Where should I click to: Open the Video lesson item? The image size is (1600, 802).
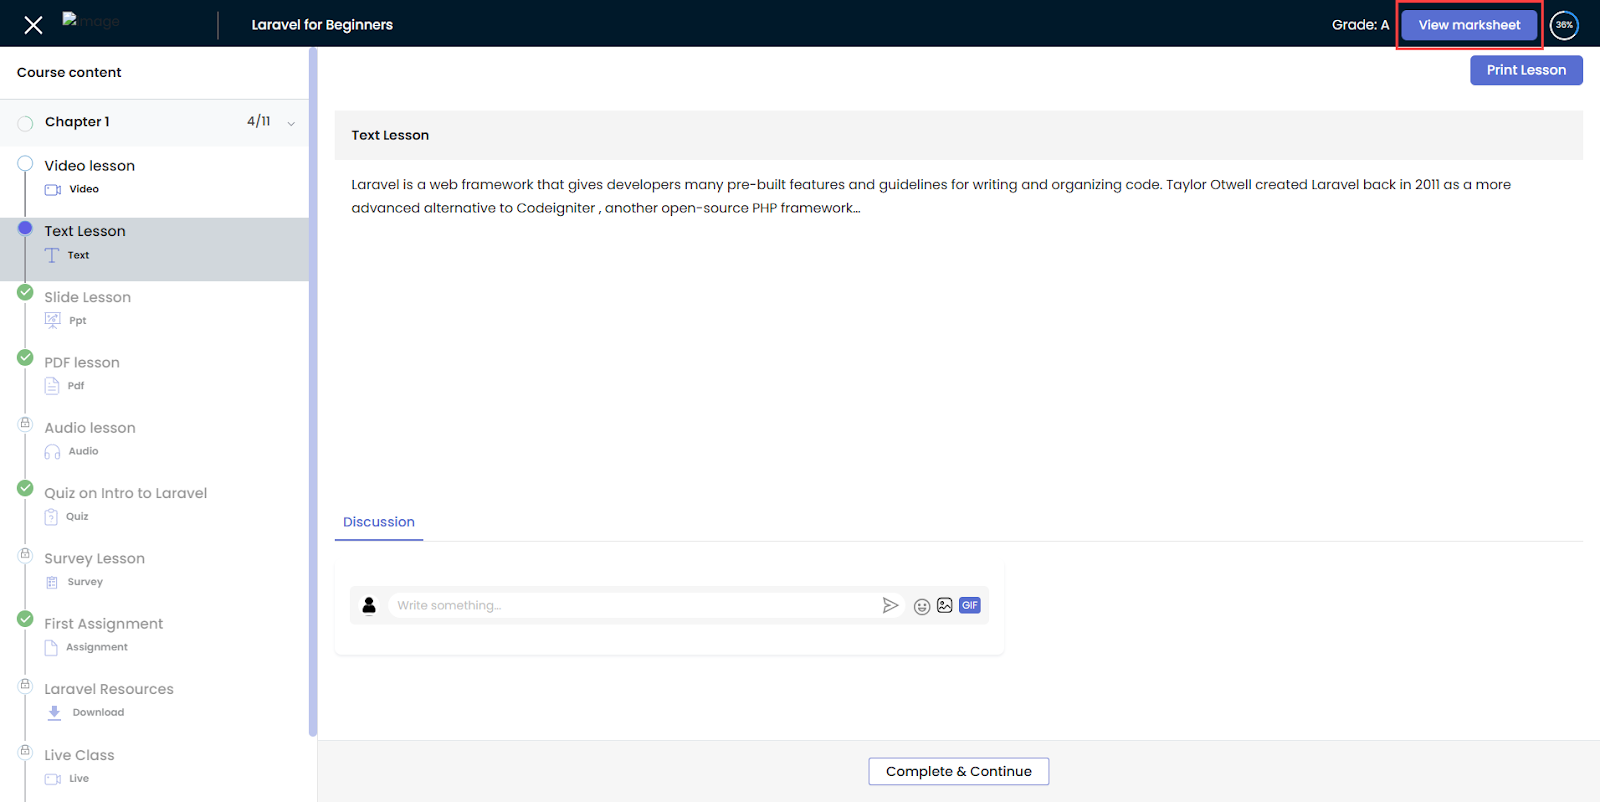click(x=89, y=166)
